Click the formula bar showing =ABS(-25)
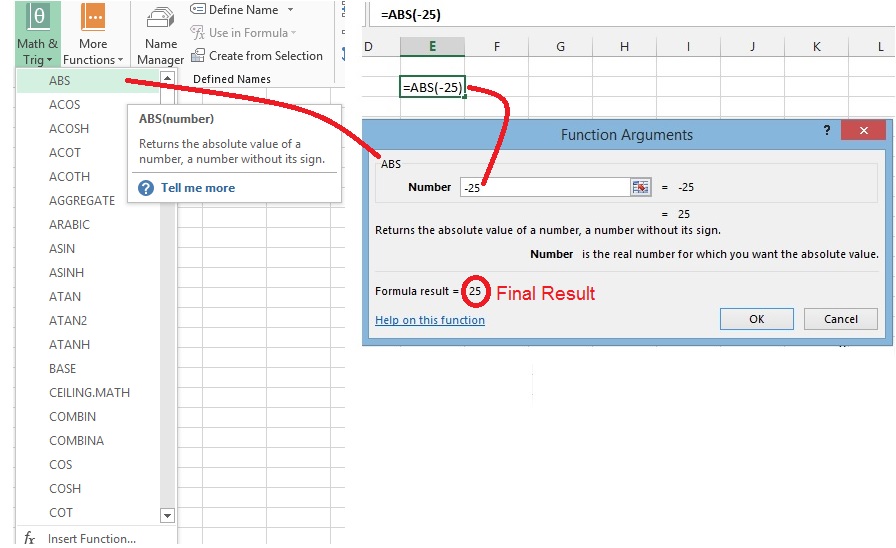The width and height of the screenshot is (896, 548). 632,14
